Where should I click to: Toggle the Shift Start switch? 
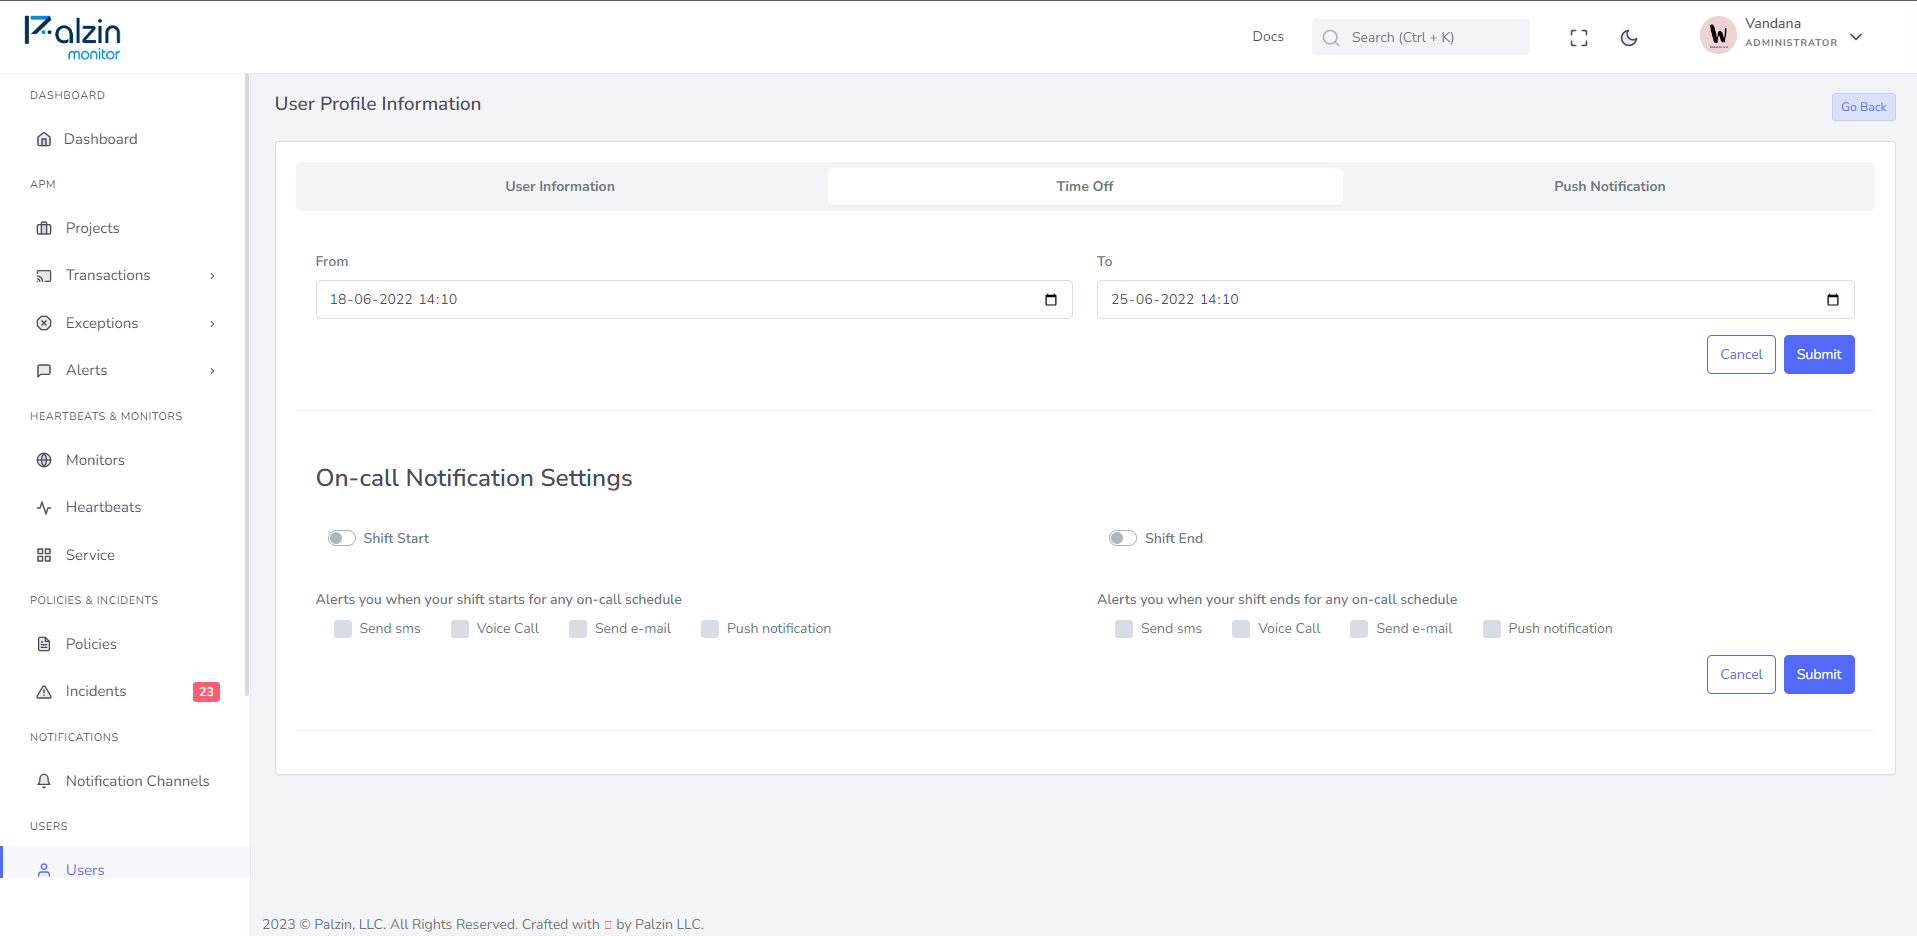[342, 538]
